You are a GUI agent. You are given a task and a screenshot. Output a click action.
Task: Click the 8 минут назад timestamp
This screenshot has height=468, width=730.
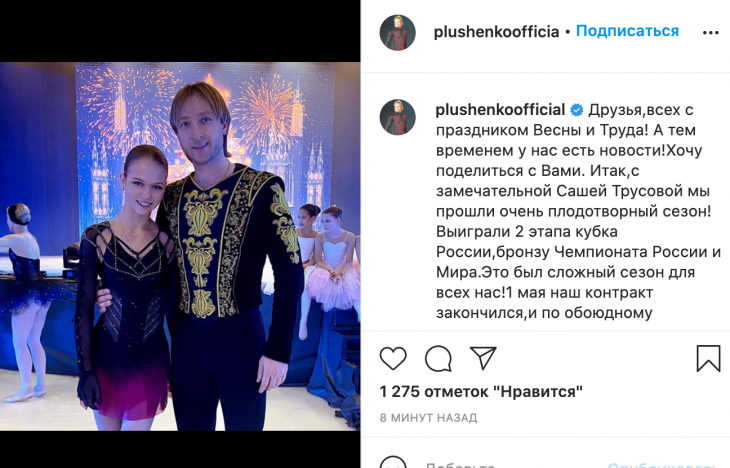click(x=428, y=418)
